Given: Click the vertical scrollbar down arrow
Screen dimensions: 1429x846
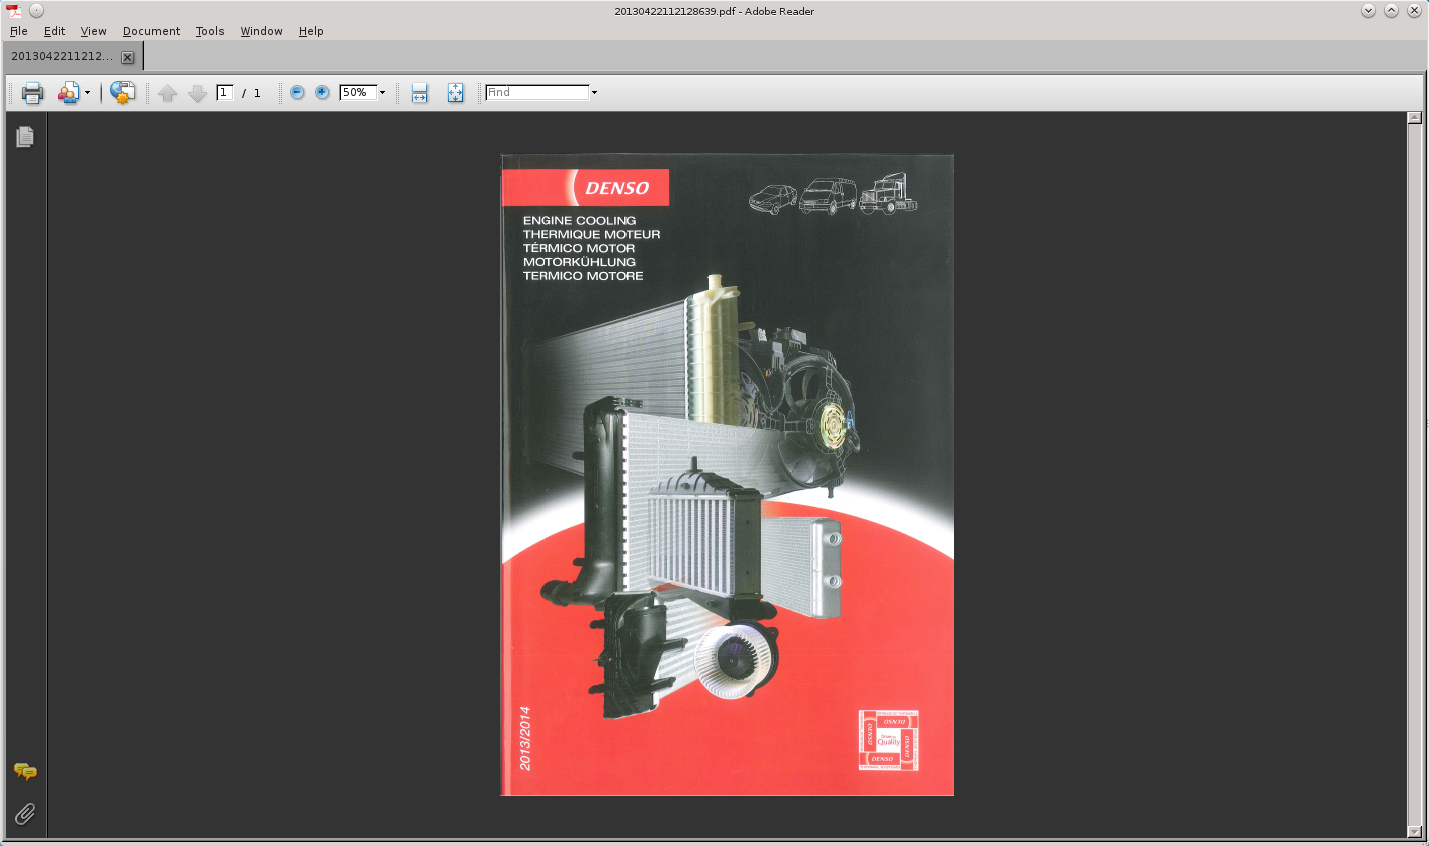Looking at the screenshot, I should pyautogui.click(x=1414, y=831).
